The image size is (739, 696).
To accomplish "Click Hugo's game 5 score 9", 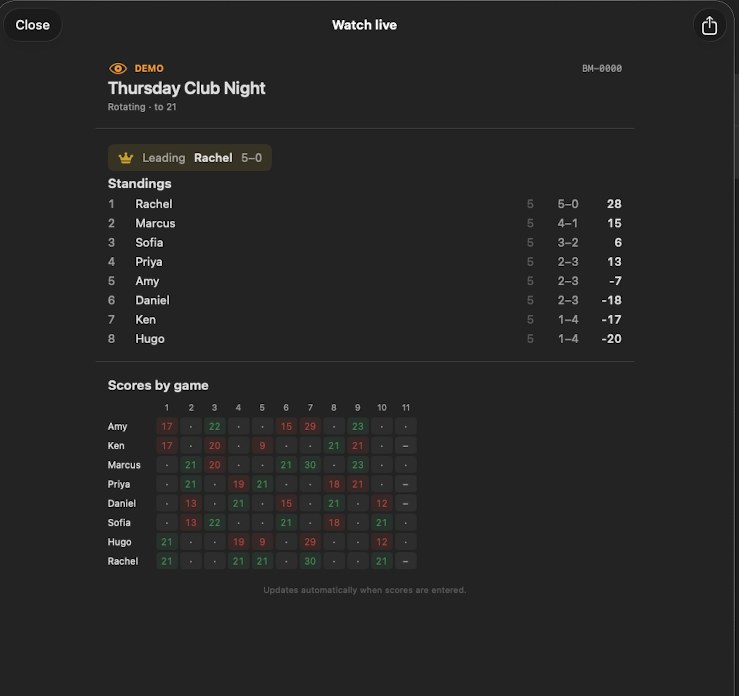I will (262, 542).
